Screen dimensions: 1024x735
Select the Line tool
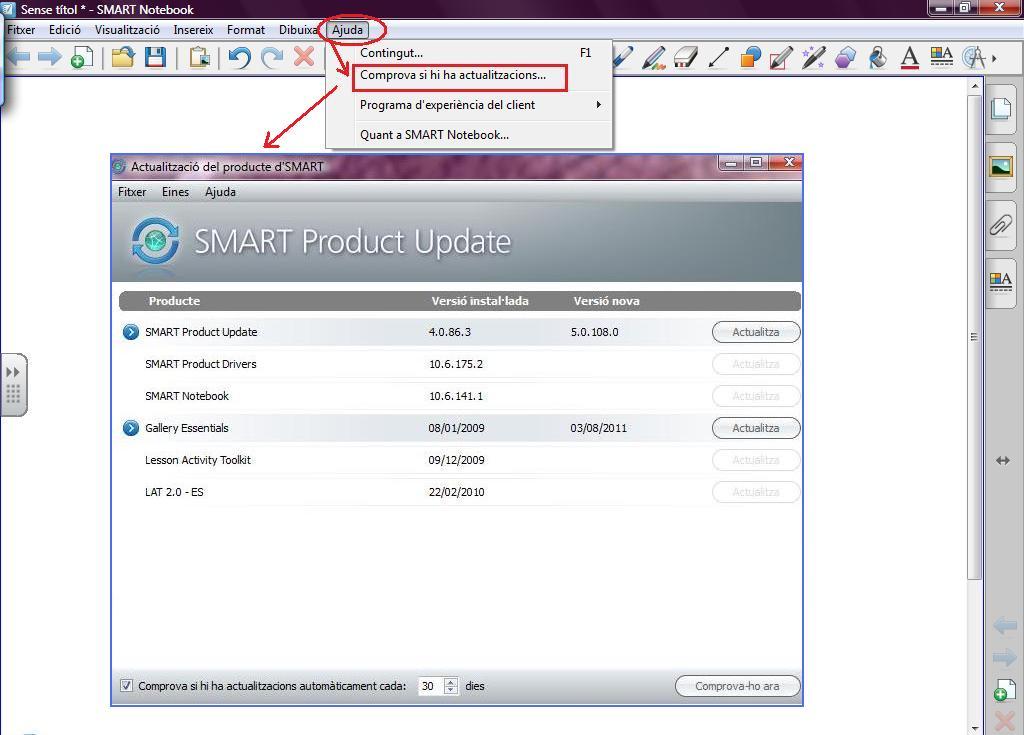pyautogui.click(x=718, y=57)
